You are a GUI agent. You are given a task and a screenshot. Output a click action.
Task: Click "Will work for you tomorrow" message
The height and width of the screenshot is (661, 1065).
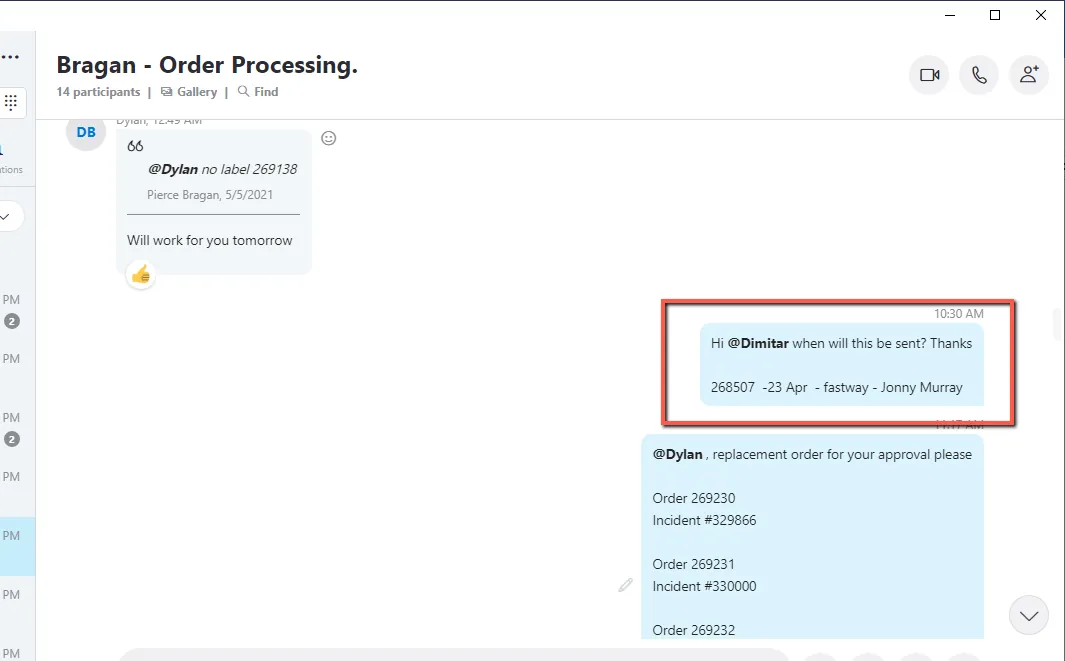210,240
